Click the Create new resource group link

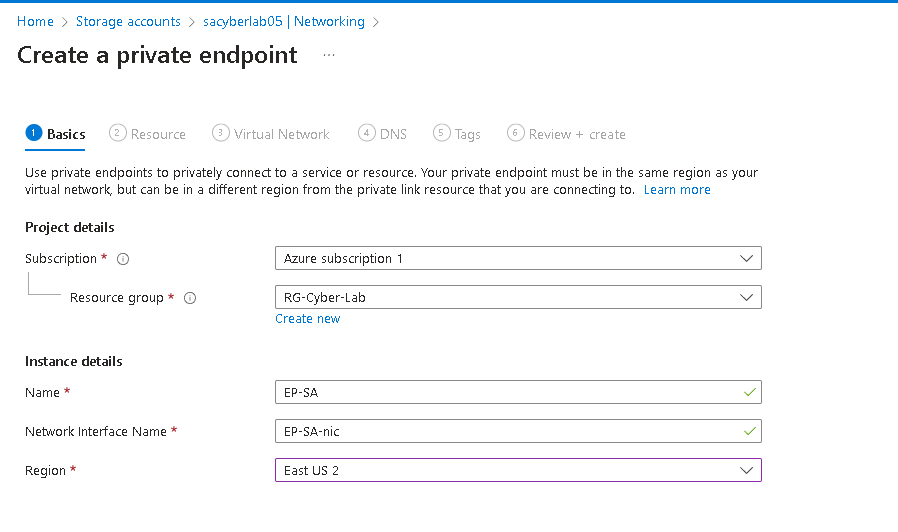tap(308, 319)
